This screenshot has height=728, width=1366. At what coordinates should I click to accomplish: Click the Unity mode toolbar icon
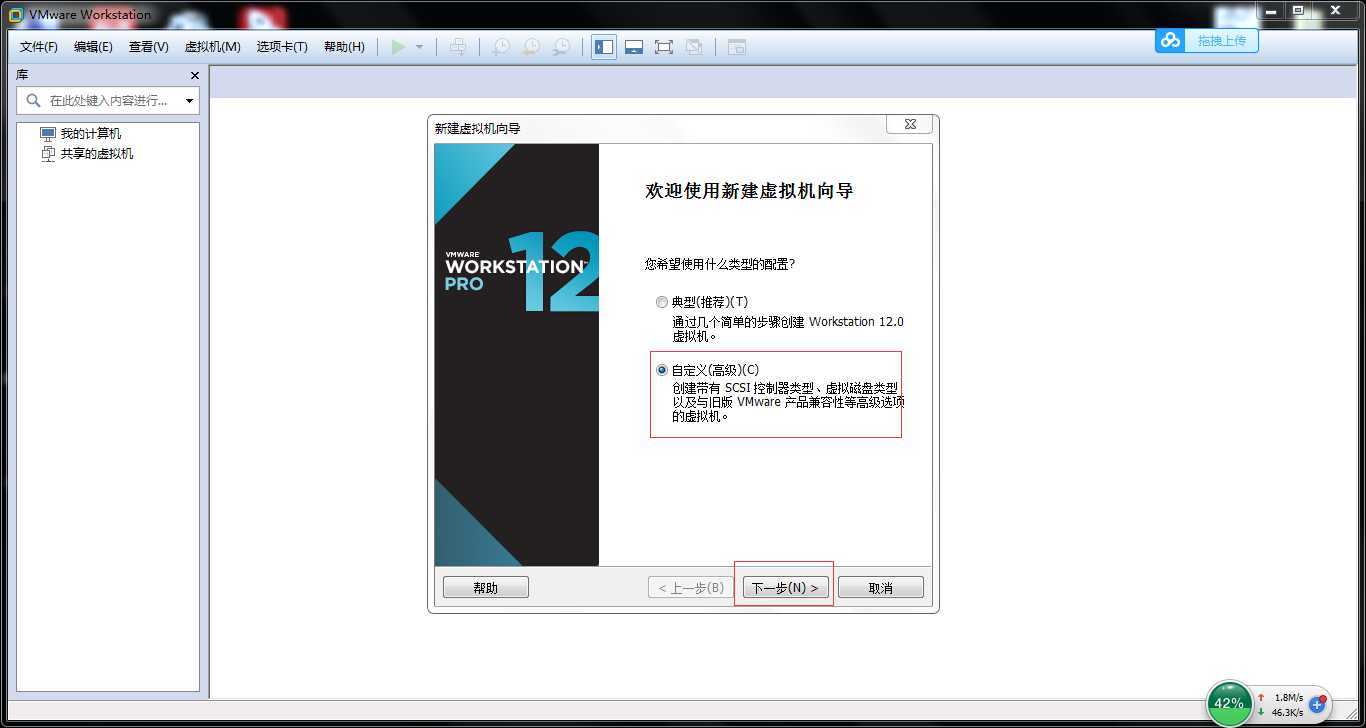[694, 47]
